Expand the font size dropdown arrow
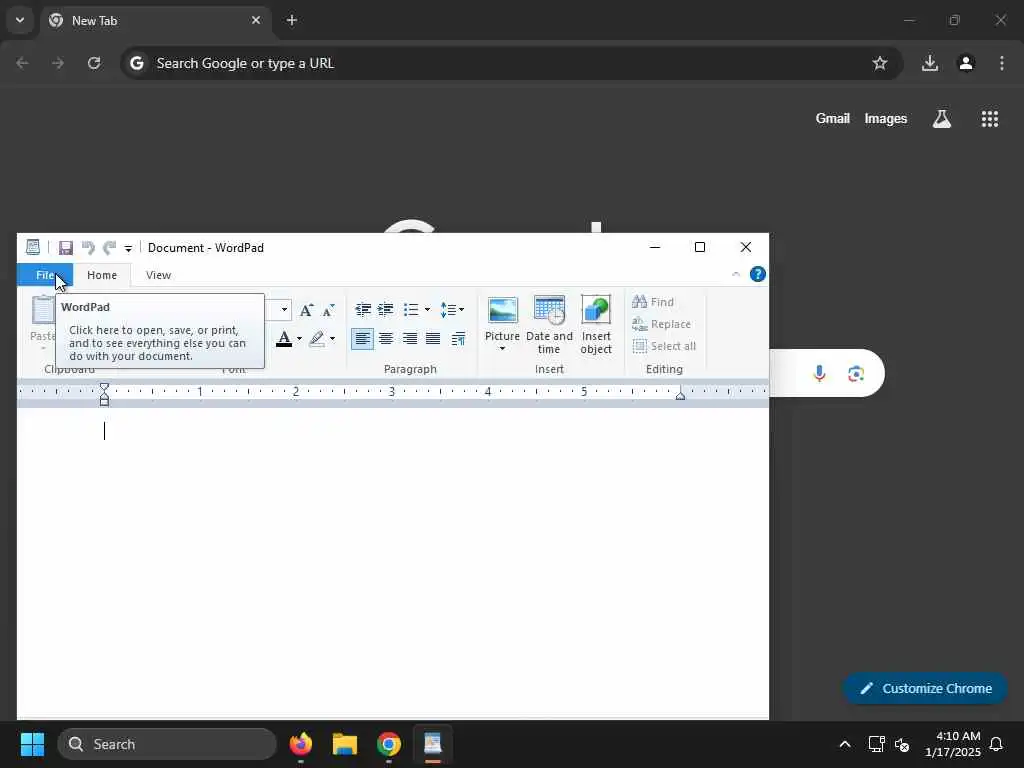 (284, 310)
